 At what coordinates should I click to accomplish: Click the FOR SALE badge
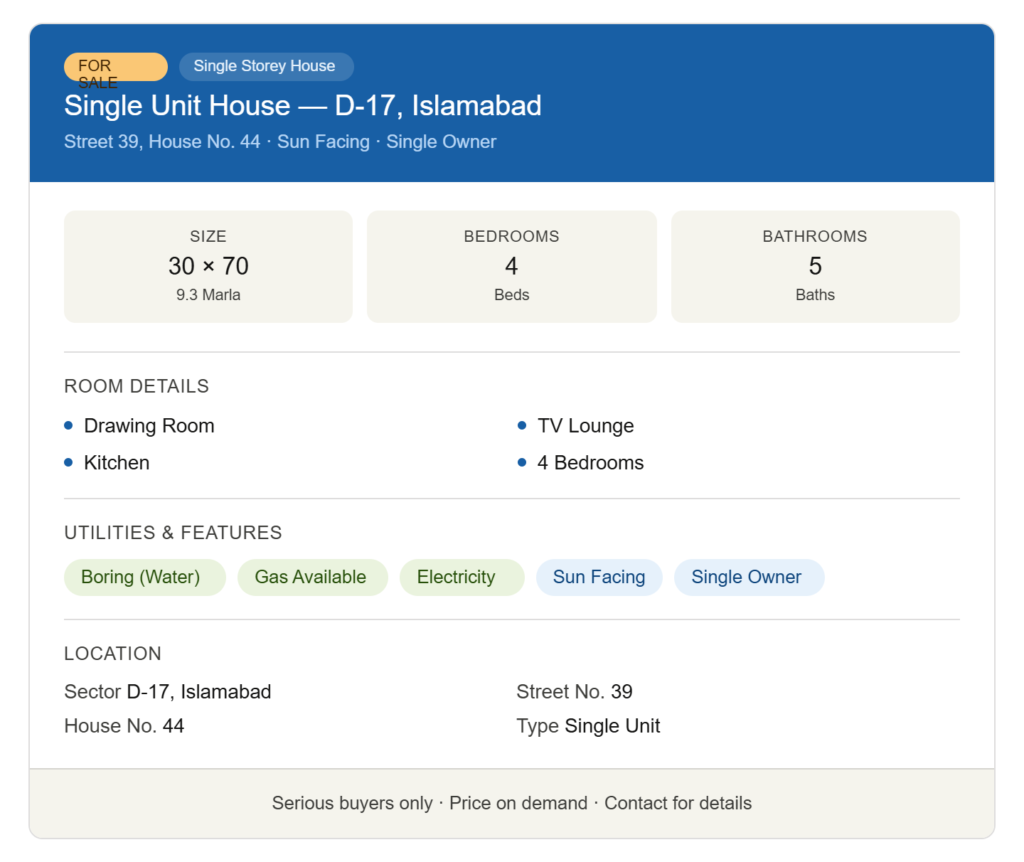coord(116,67)
